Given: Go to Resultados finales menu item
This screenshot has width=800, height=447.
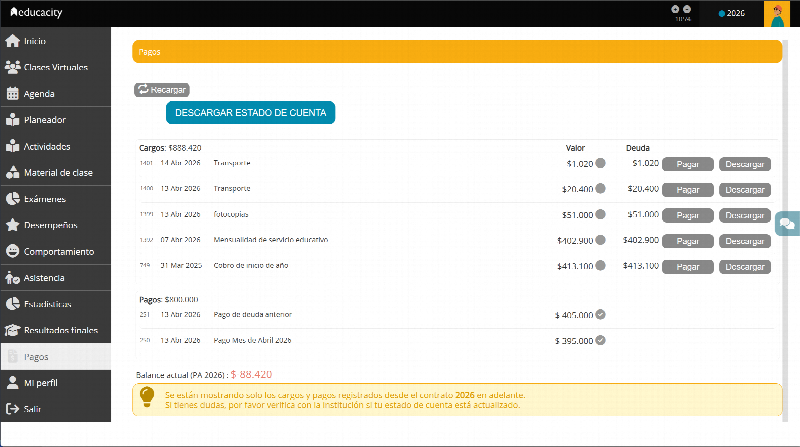Looking at the screenshot, I should tap(56, 330).
